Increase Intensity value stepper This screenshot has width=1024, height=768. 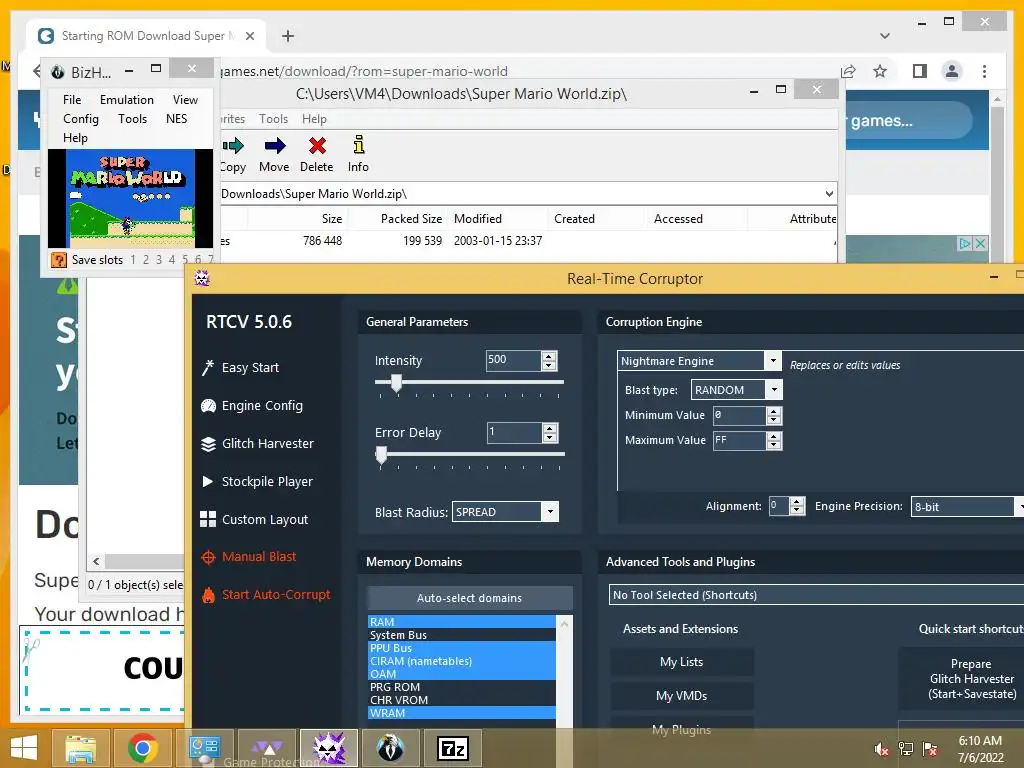tap(549, 356)
